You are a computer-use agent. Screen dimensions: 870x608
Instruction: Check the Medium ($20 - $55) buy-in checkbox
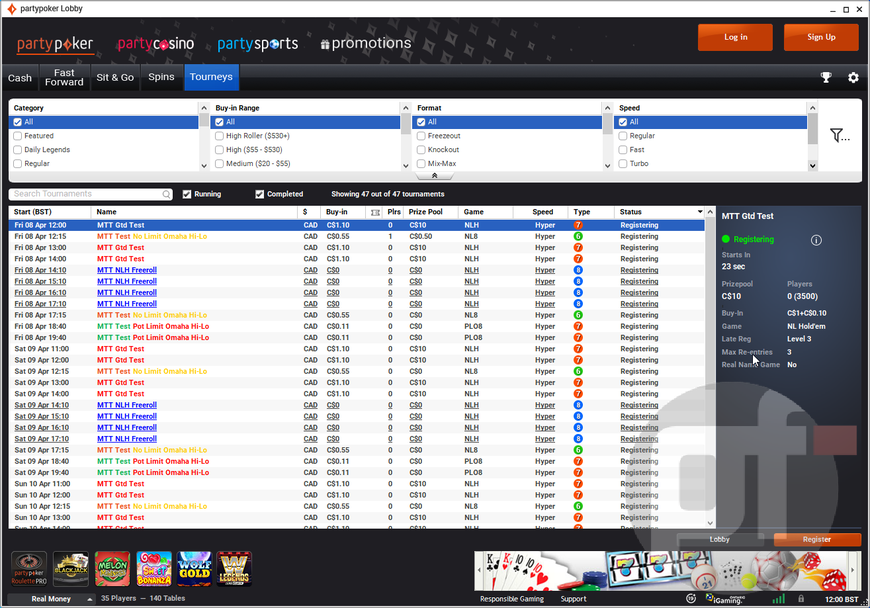[220, 164]
